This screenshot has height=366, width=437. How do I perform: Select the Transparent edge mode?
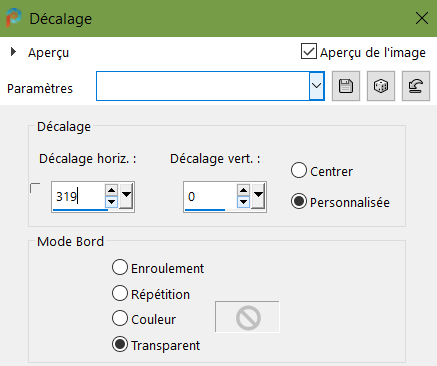pyautogui.click(x=120, y=344)
